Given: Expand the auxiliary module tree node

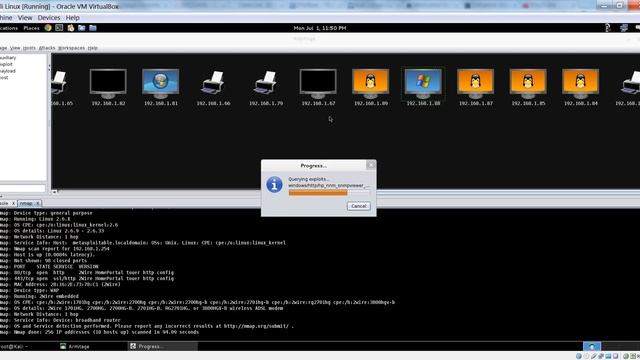Looking at the screenshot, I should click(7, 58).
